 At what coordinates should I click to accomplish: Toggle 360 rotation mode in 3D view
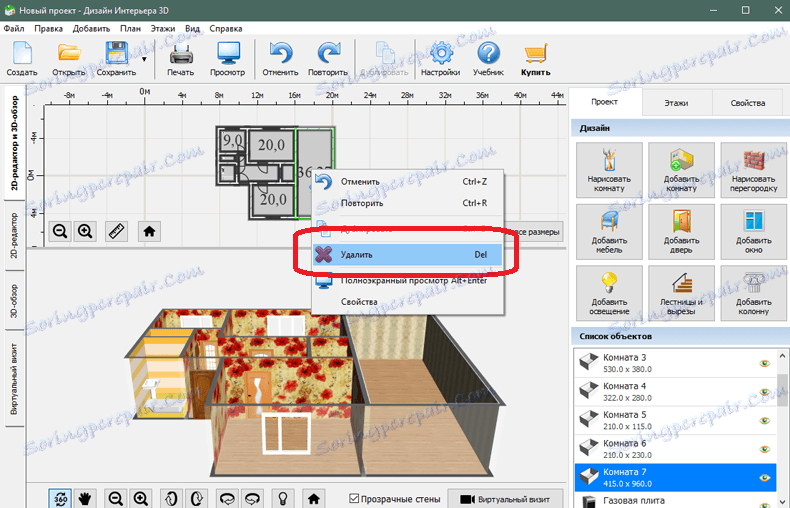pos(60,498)
